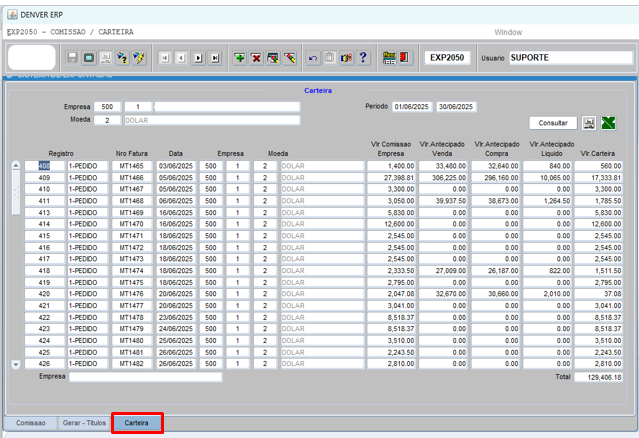The image size is (639, 438).
Task: Go to last record navigation icon
Action: pyautogui.click(x=215, y=59)
